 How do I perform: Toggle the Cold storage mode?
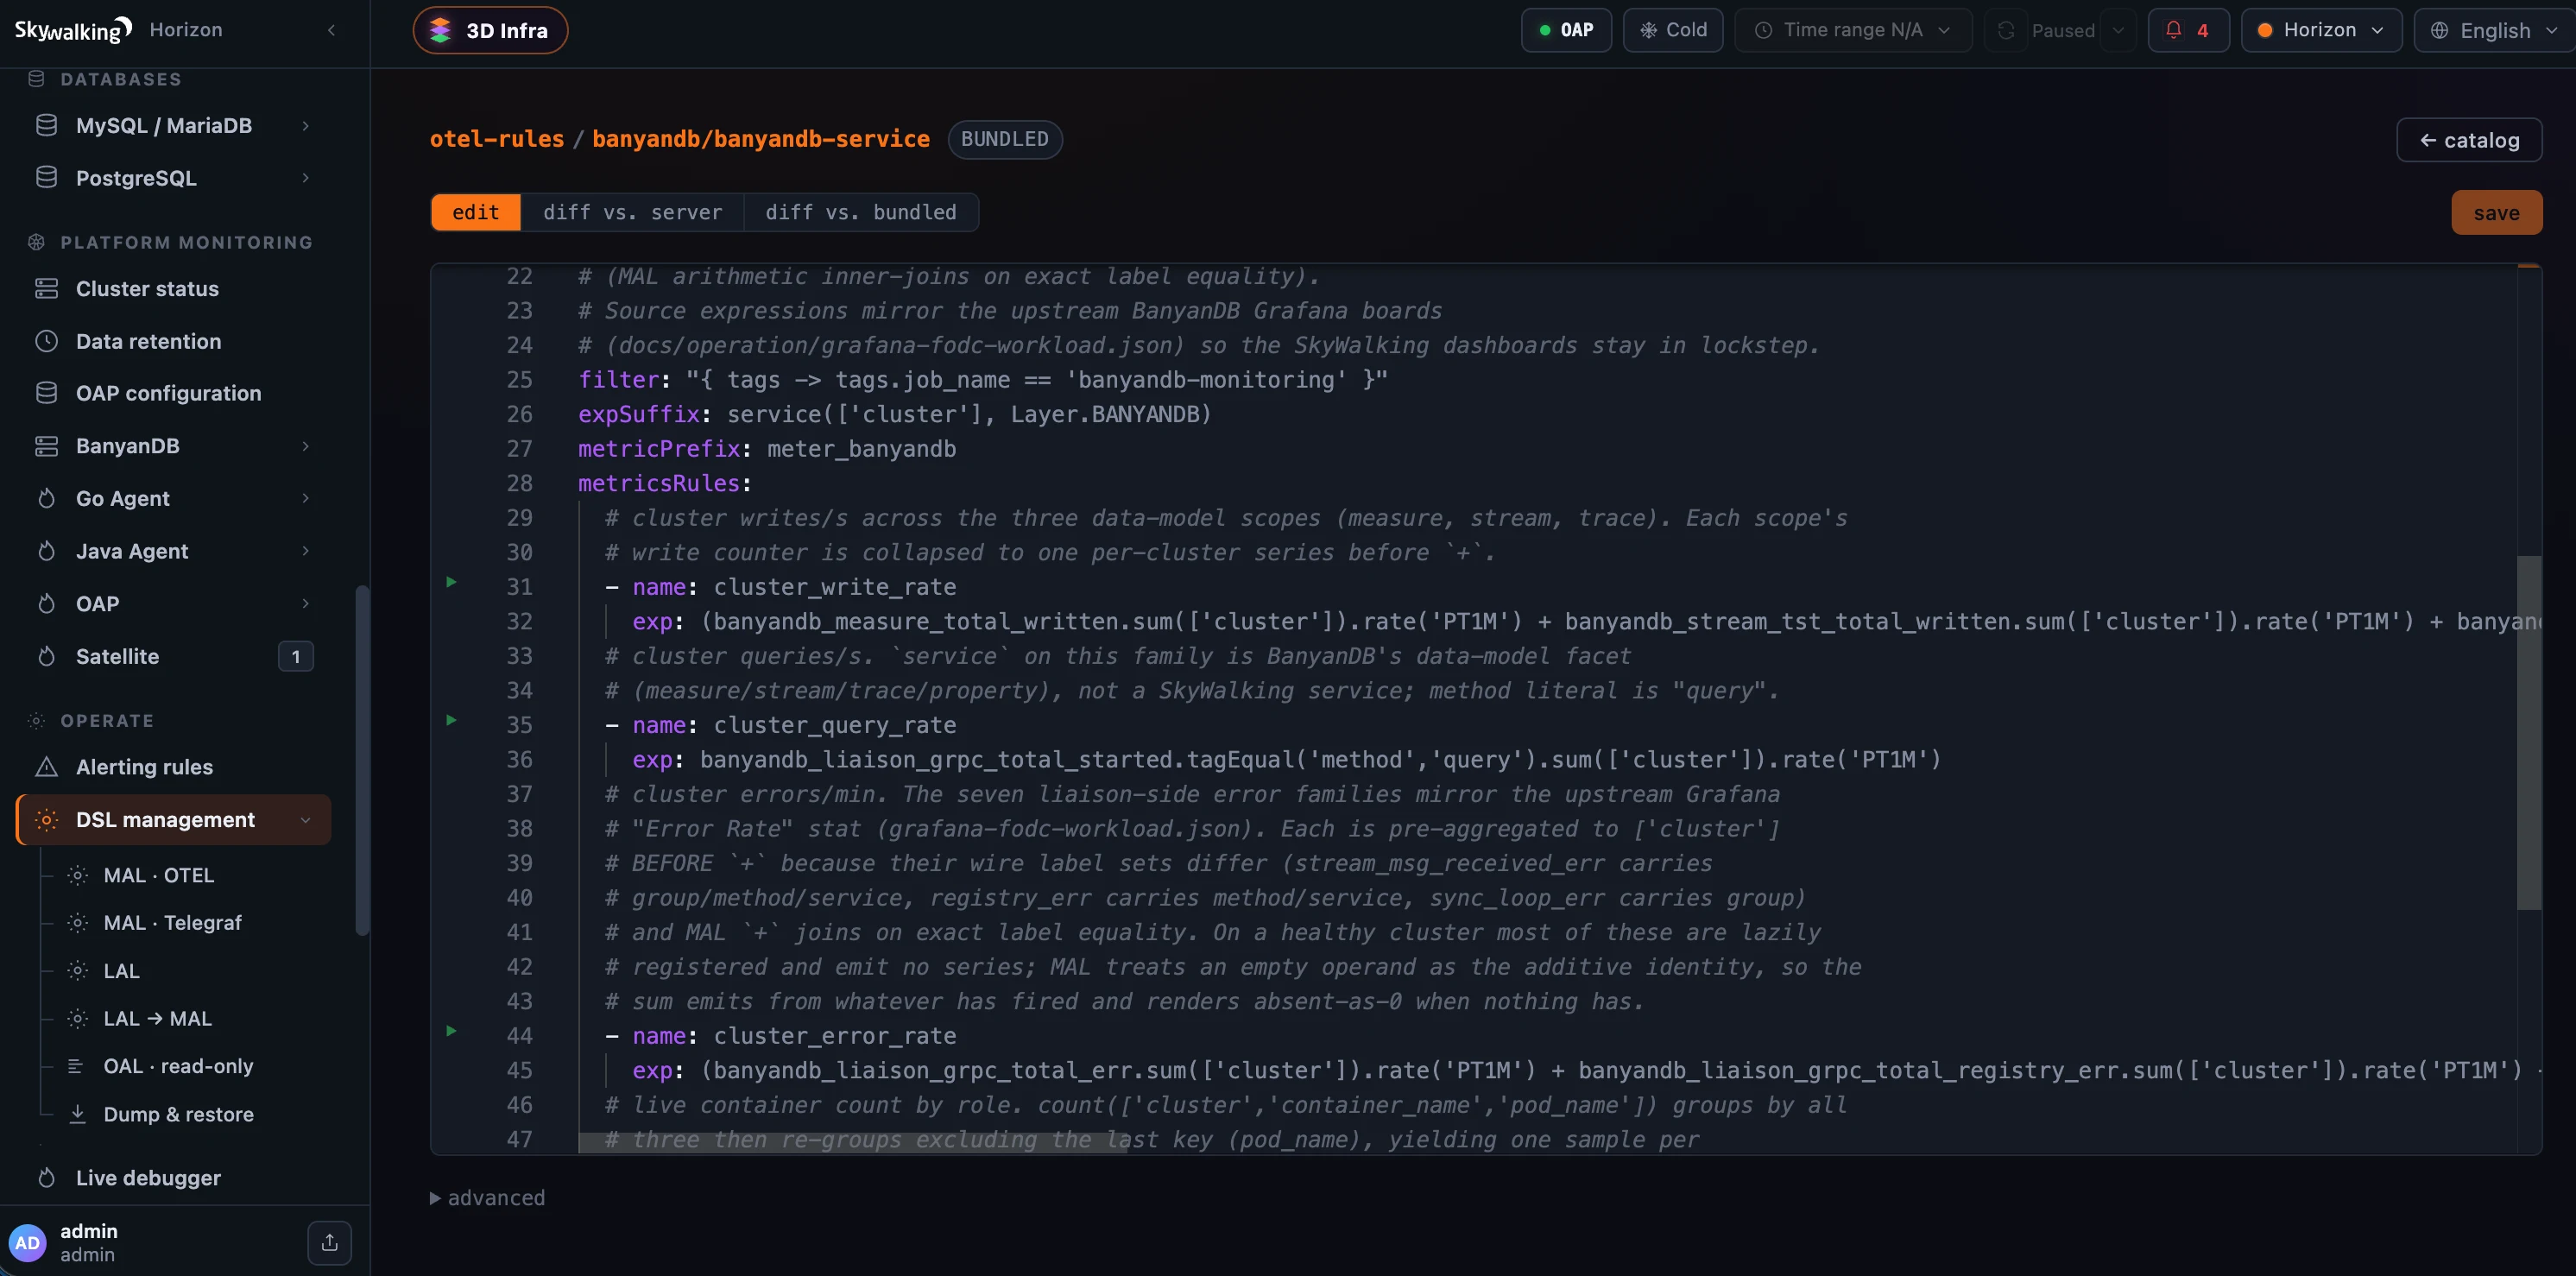(x=1672, y=30)
